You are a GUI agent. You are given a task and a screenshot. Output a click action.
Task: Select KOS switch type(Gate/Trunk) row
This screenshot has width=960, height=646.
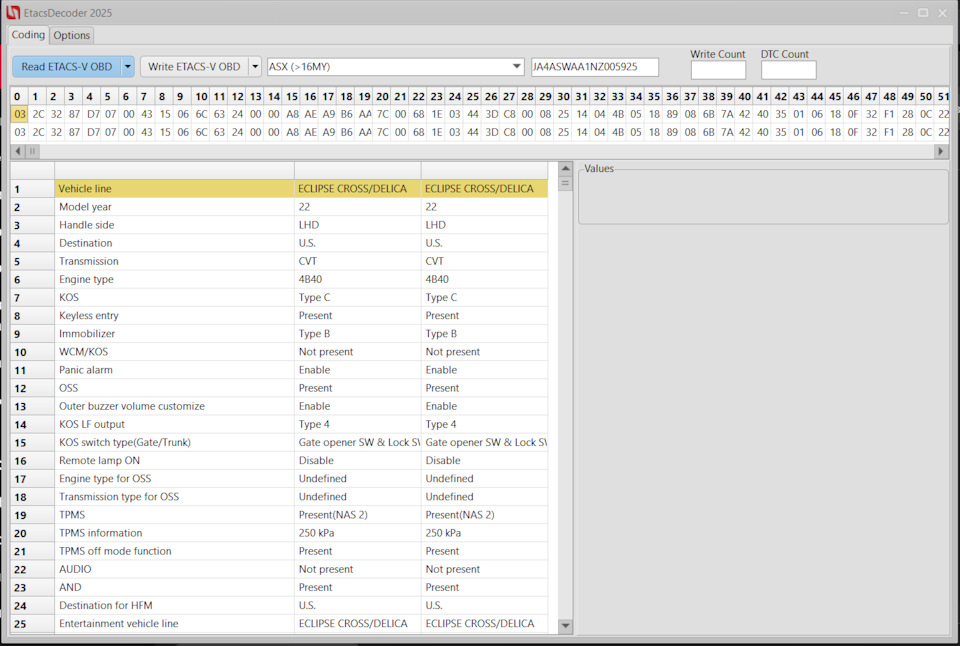click(x=279, y=442)
